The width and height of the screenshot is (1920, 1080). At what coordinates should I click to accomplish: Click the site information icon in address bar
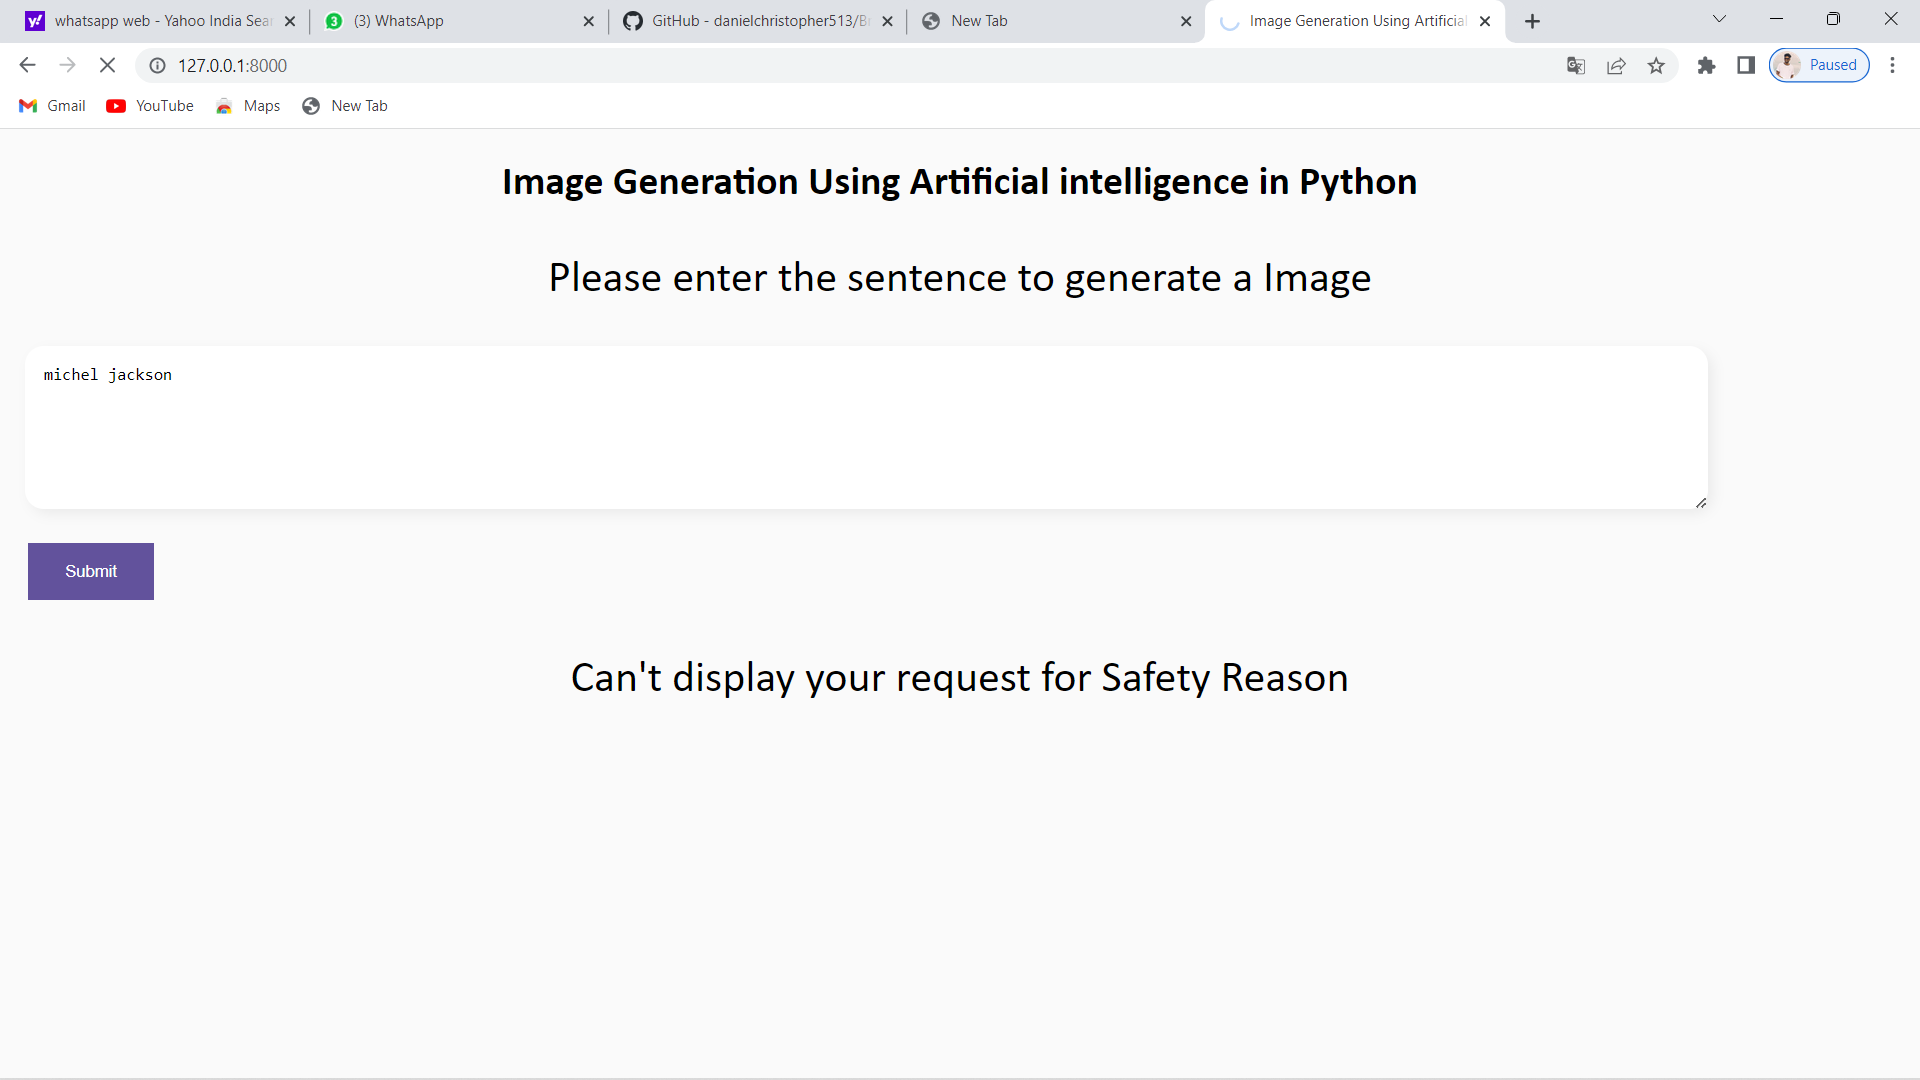point(157,65)
